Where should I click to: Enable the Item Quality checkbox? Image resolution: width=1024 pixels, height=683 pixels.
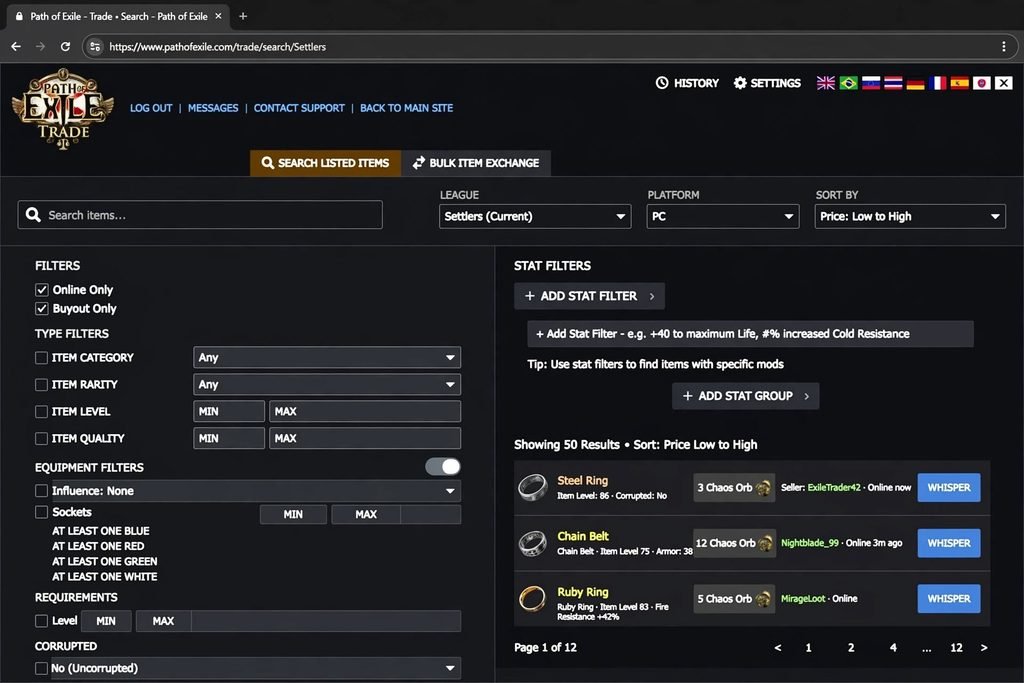tap(41, 438)
